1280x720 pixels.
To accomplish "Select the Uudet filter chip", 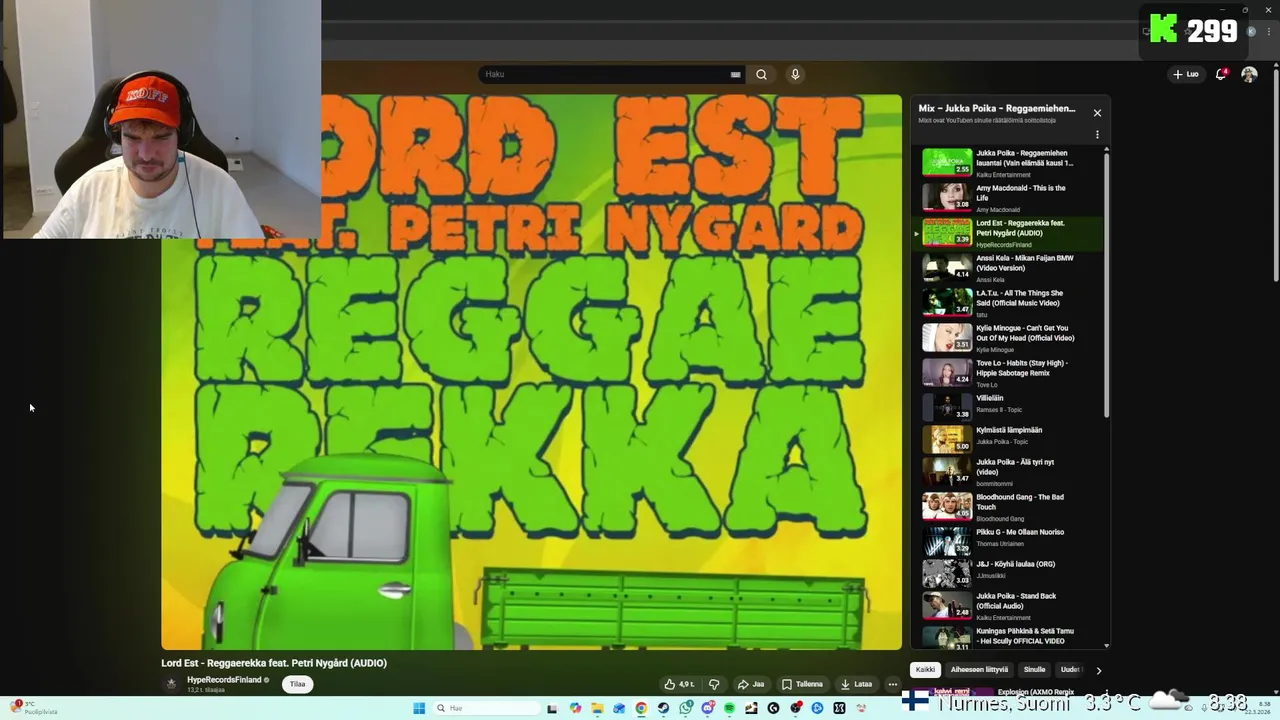I will point(1071,670).
